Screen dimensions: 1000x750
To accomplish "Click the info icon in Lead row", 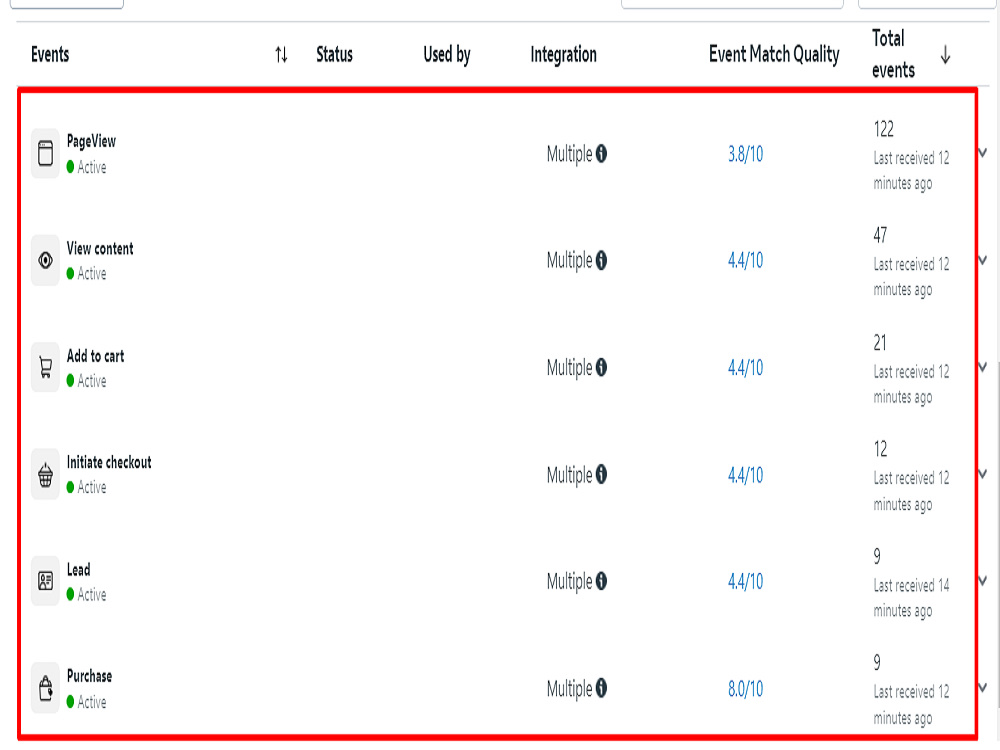I will pos(601,581).
